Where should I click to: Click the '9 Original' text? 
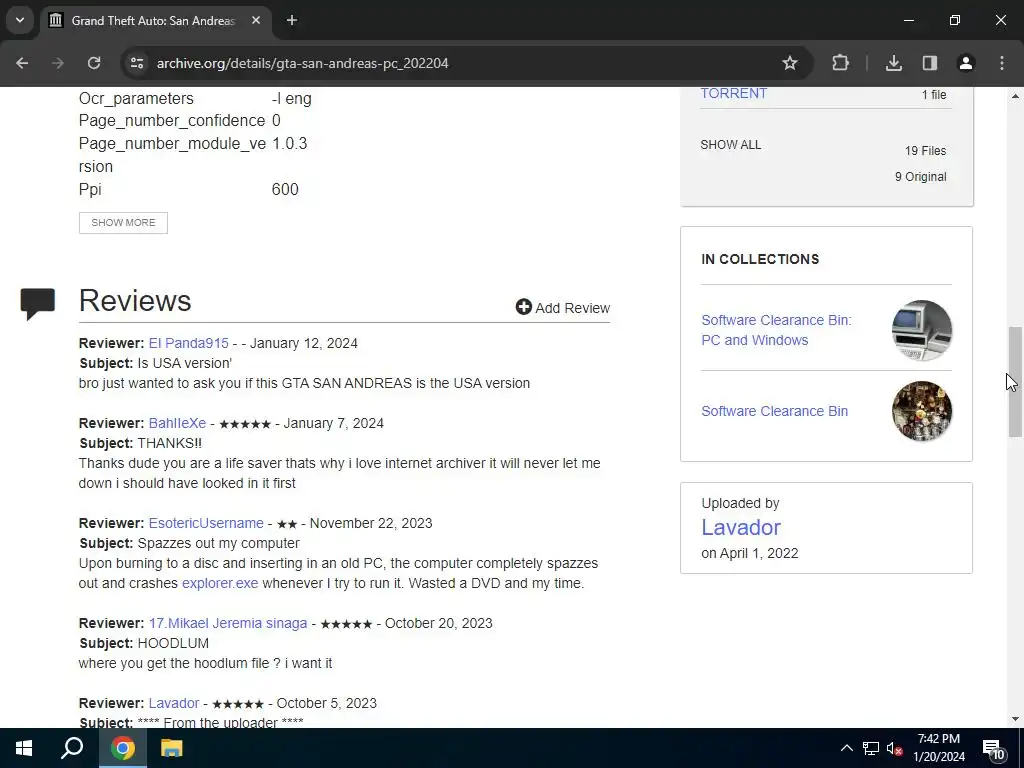(920, 177)
